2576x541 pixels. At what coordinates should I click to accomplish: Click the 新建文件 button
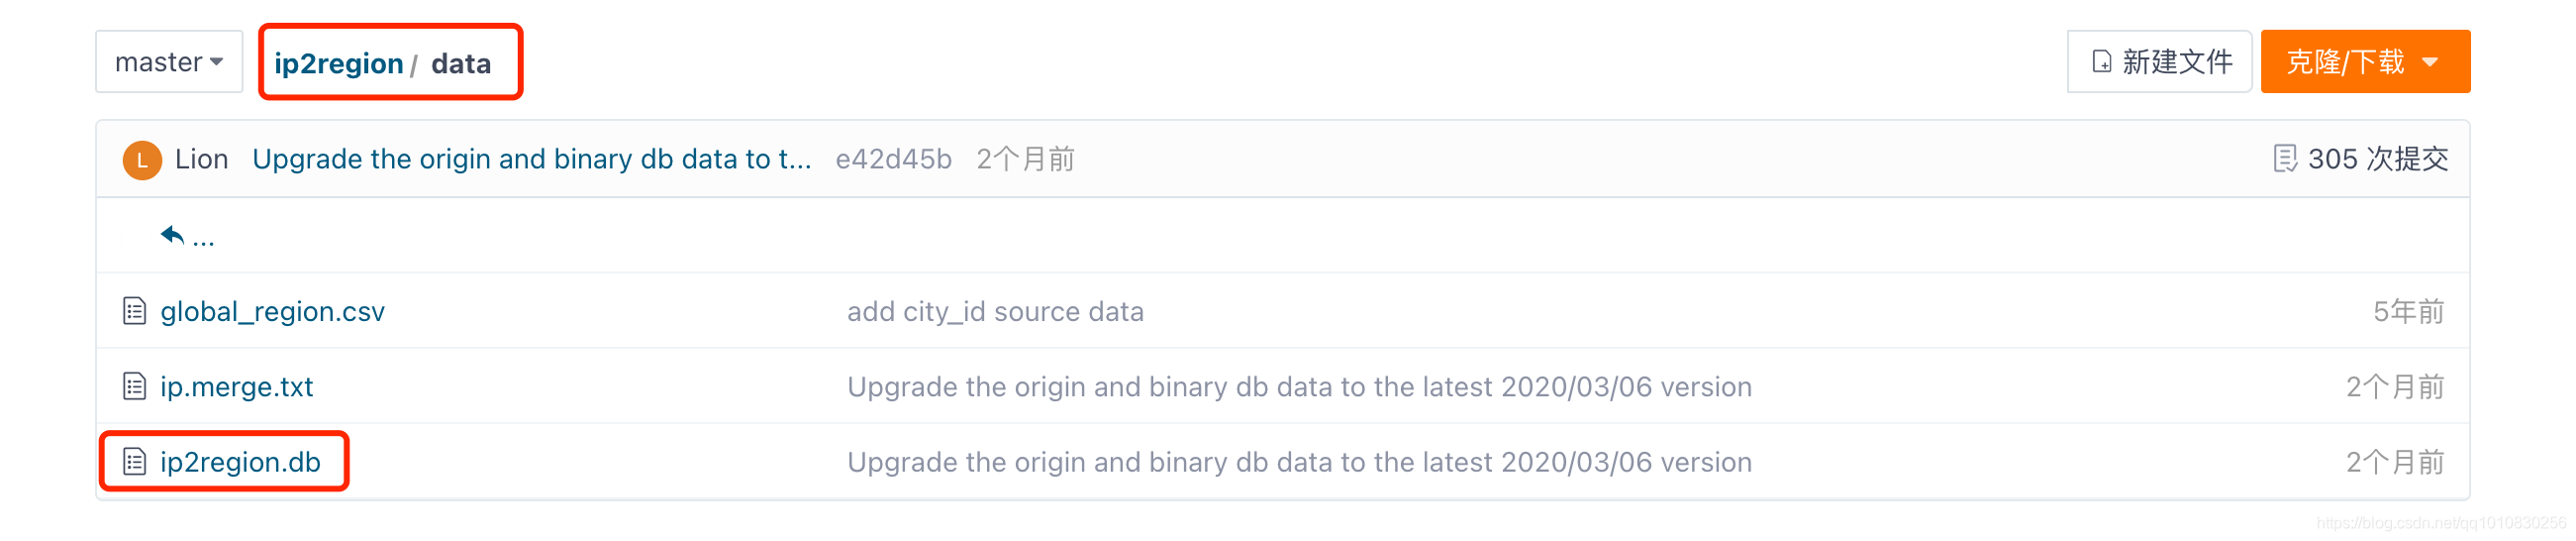(2160, 62)
